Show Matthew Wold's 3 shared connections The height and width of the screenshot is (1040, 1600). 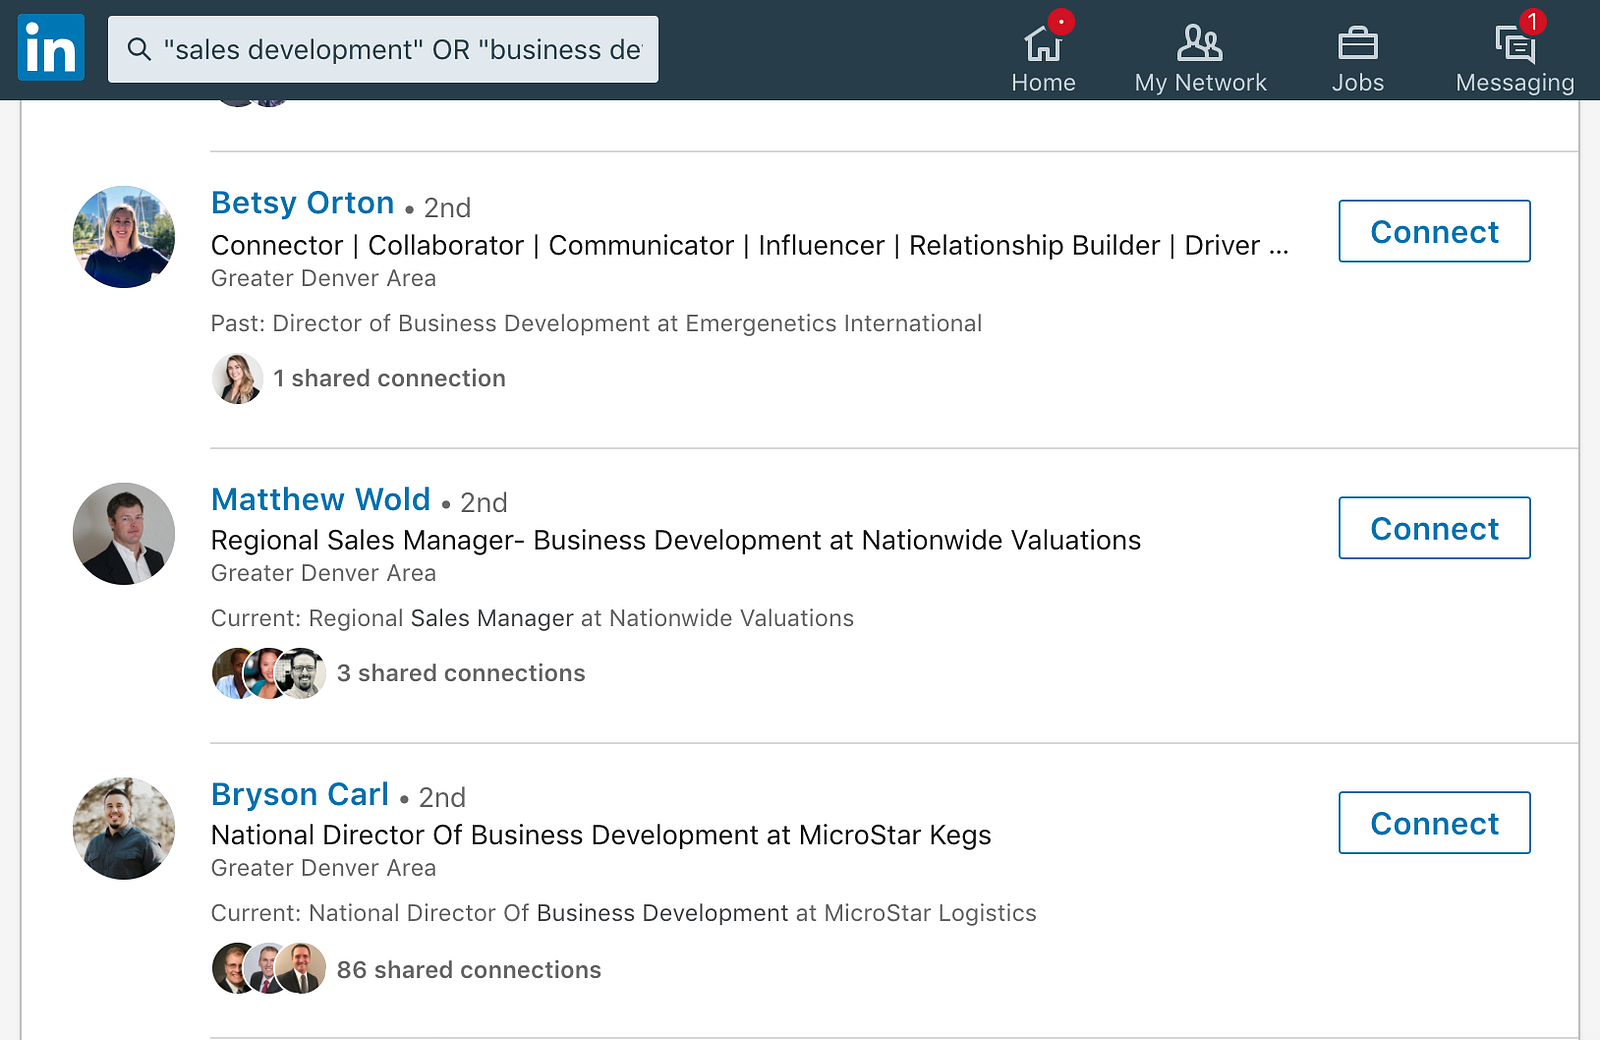pyautogui.click(x=460, y=673)
